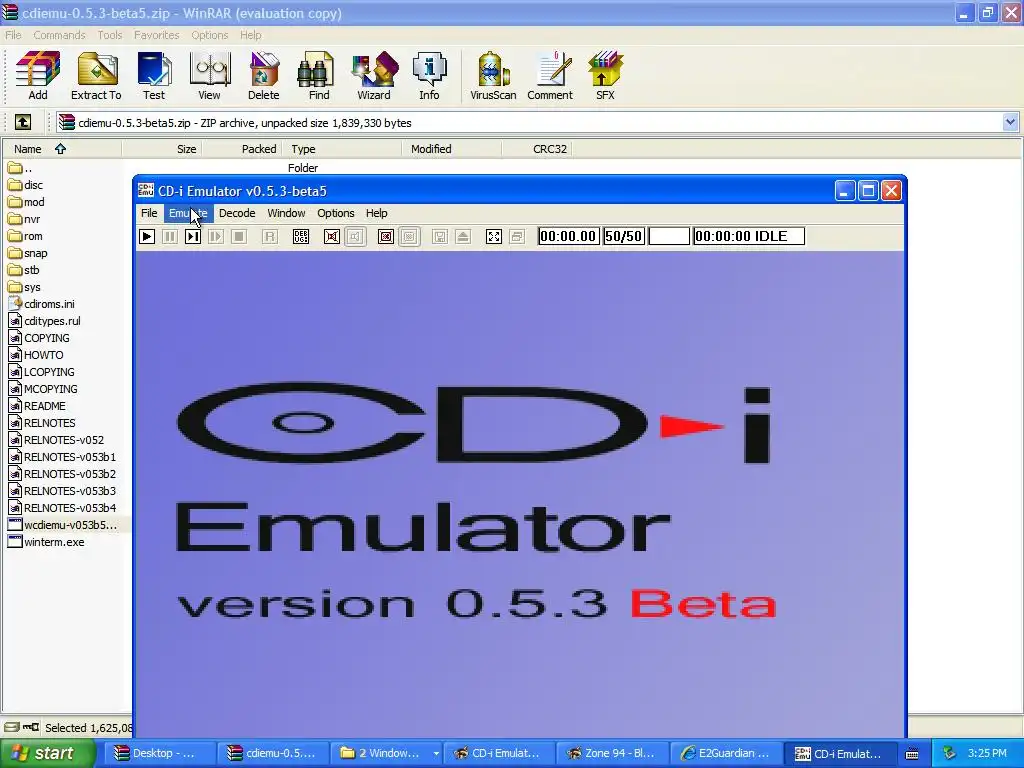The width and height of the screenshot is (1024, 768).
Task: Select the rom folder in archive list
Action: coord(26,236)
